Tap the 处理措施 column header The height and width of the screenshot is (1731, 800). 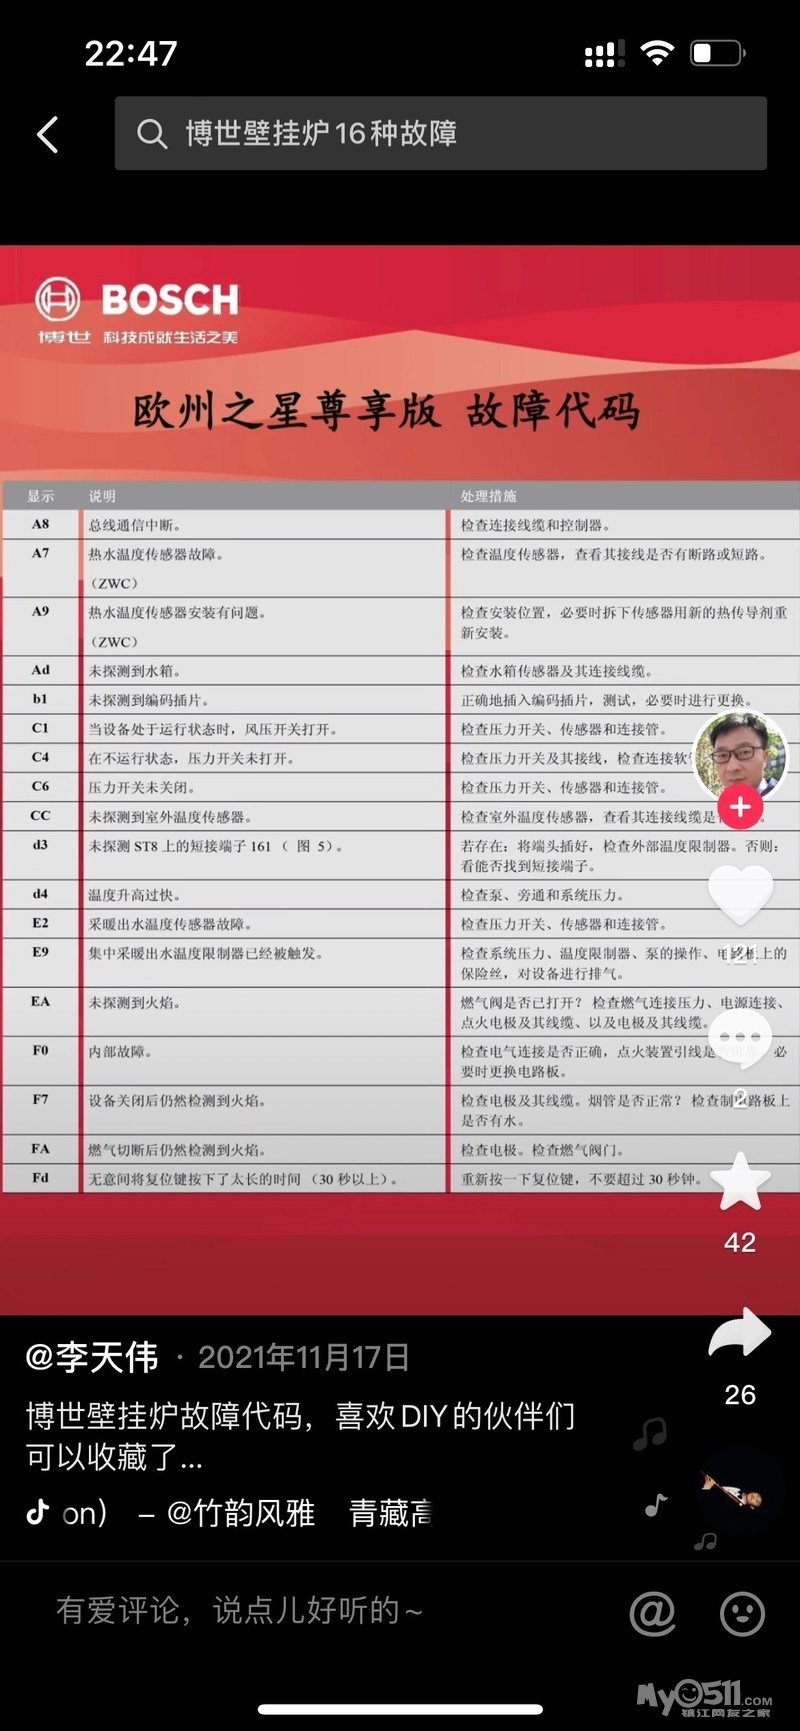tap(488, 496)
